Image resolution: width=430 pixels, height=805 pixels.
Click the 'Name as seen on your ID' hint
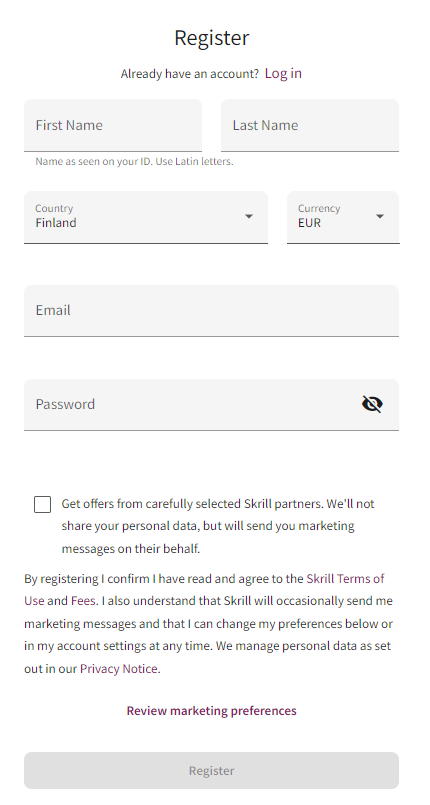[x=134, y=162]
